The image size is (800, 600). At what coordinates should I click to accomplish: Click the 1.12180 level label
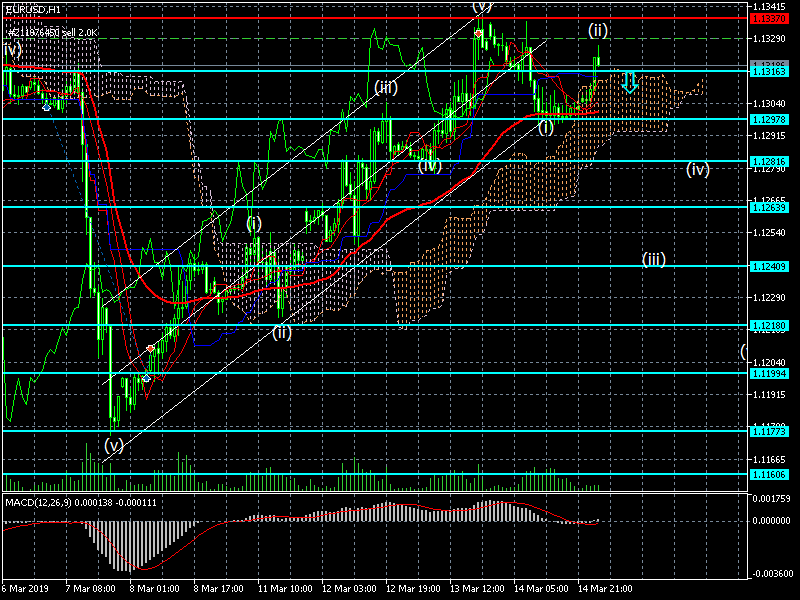click(x=770, y=326)
